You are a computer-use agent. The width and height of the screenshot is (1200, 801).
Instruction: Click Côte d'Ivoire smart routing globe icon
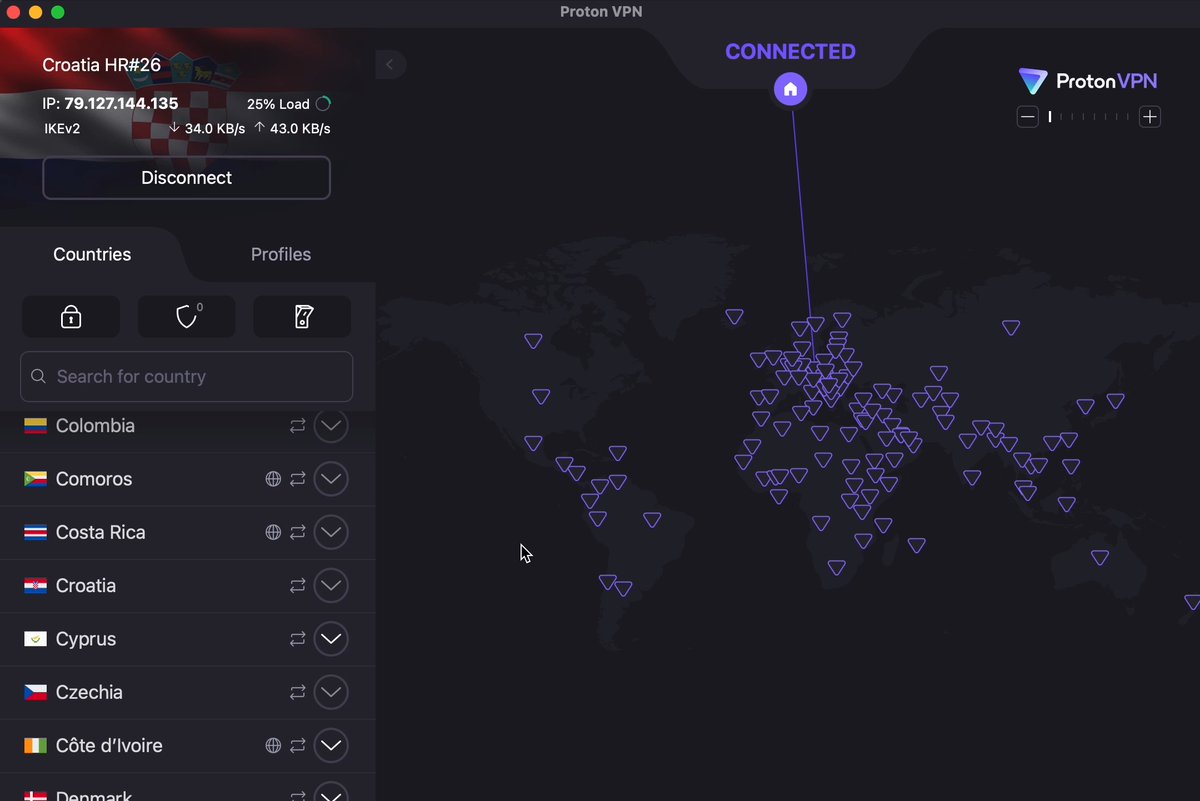click(273, 745)
